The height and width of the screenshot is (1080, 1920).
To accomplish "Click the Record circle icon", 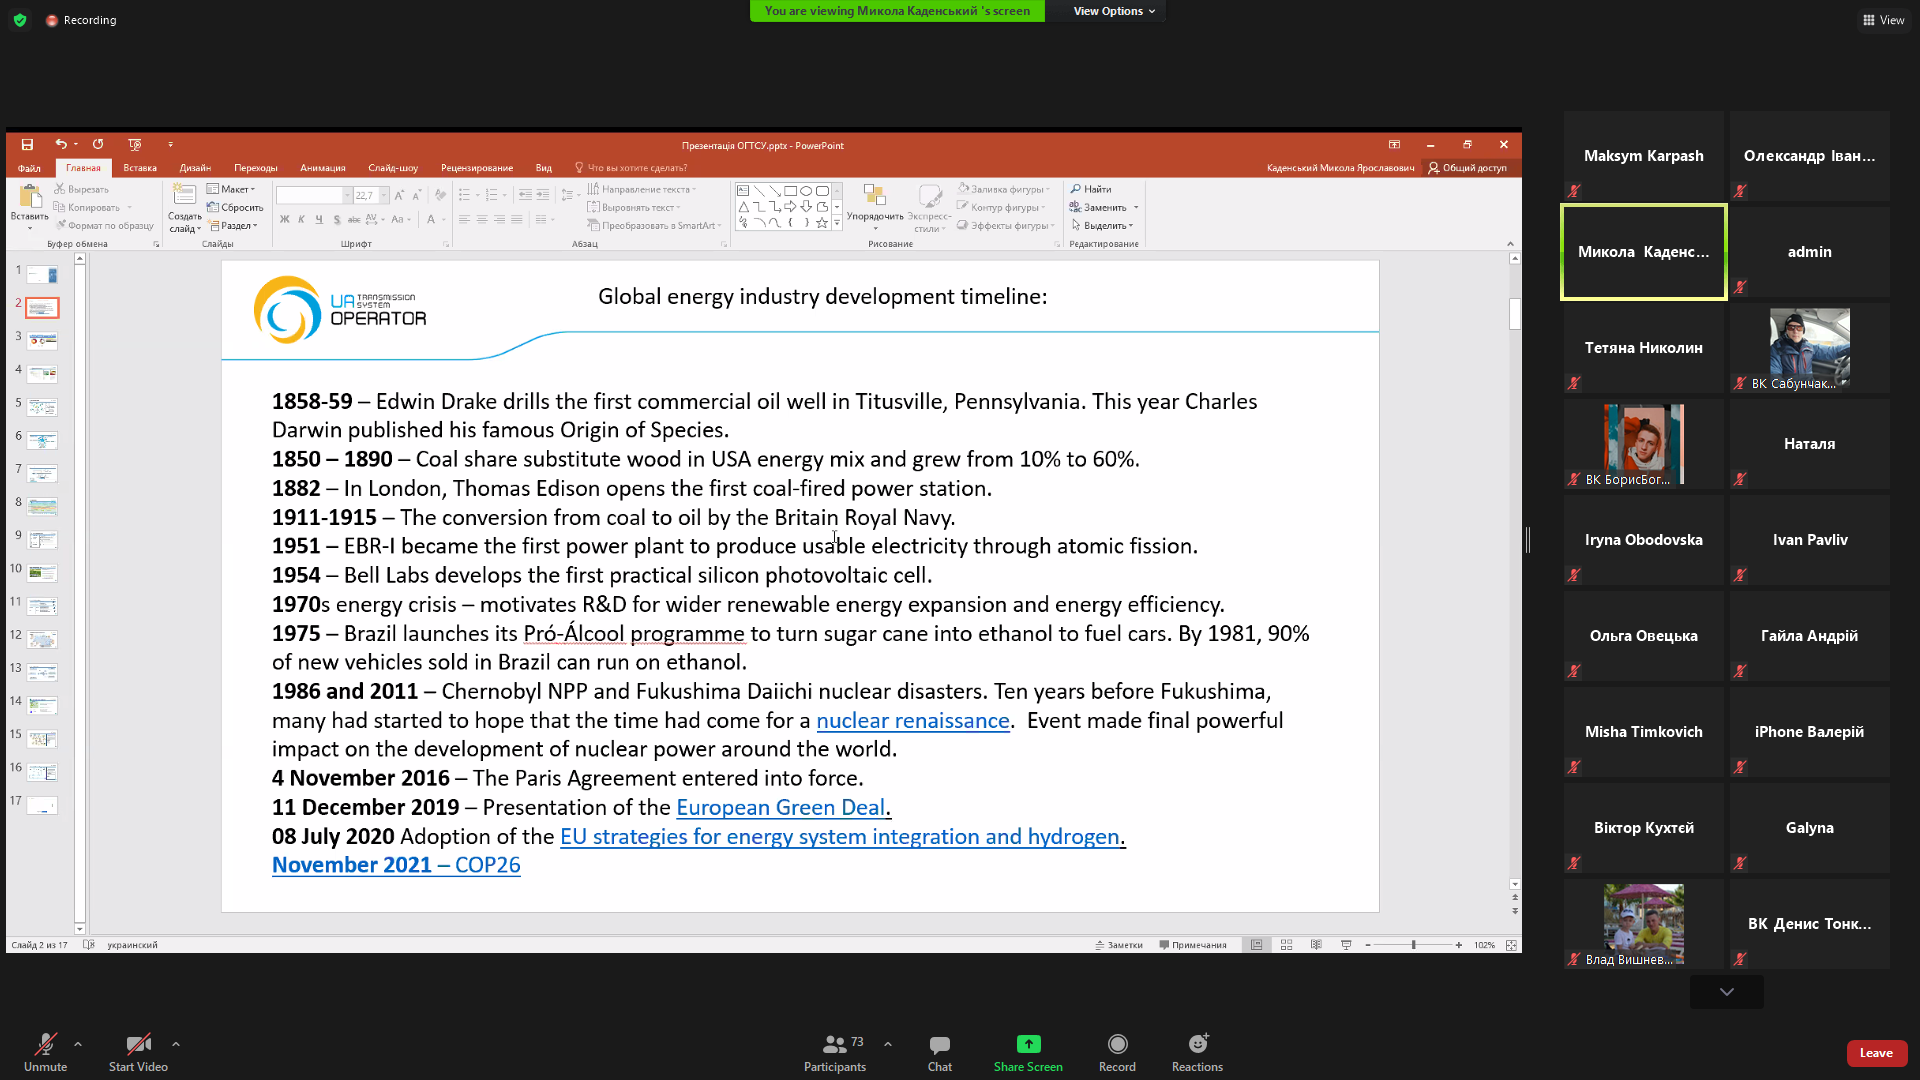I will point(1117,1045).
